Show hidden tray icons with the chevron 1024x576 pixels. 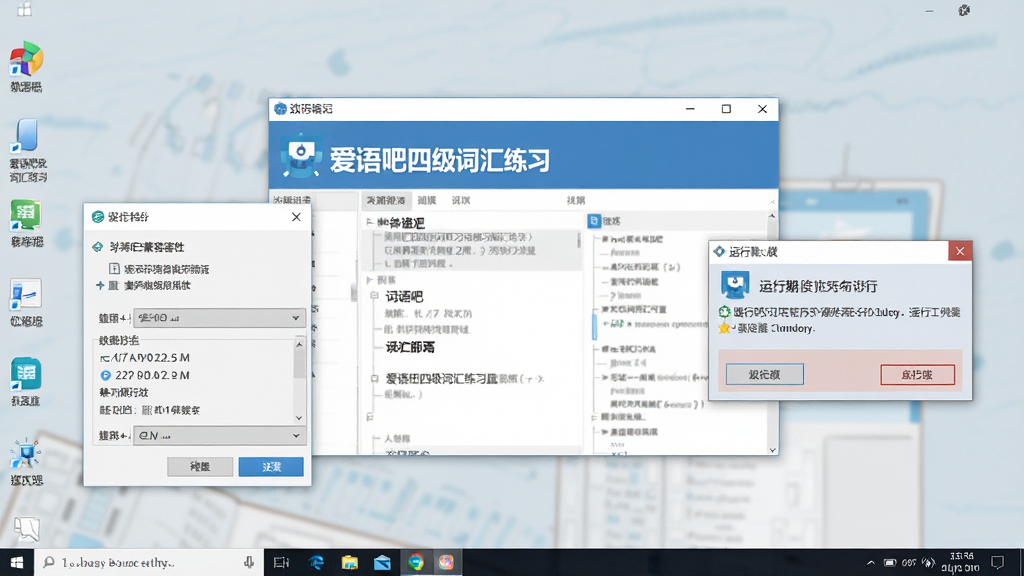(871, 562)
